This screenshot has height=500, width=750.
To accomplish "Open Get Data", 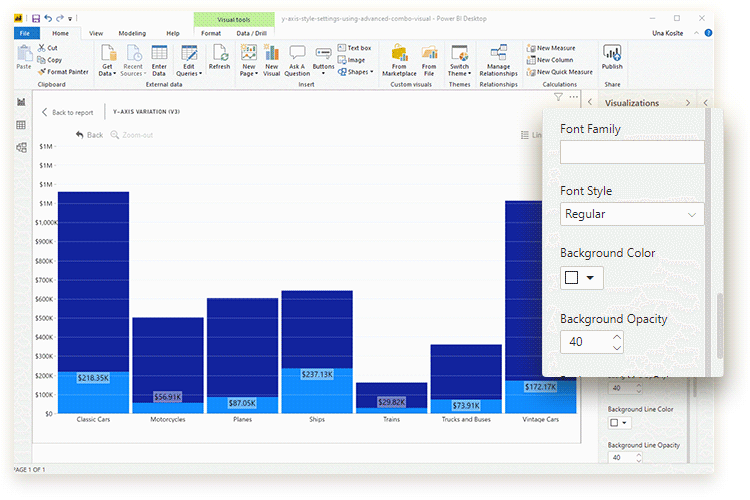I will pyautogui.click(x=107, y=60).
